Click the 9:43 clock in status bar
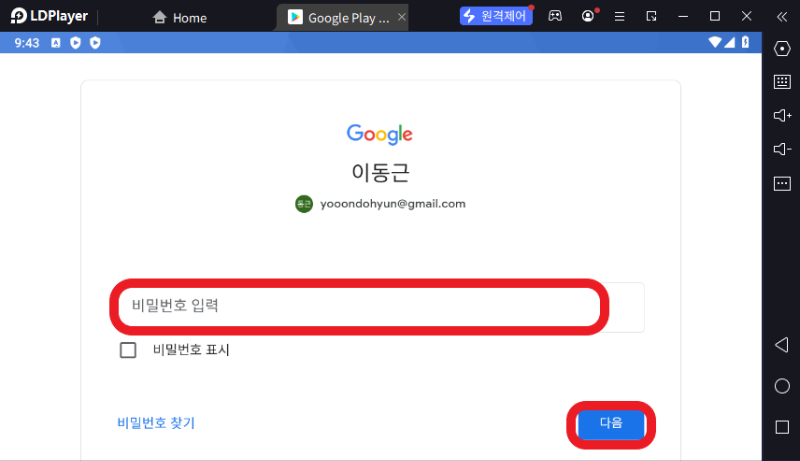 point(27,43)
